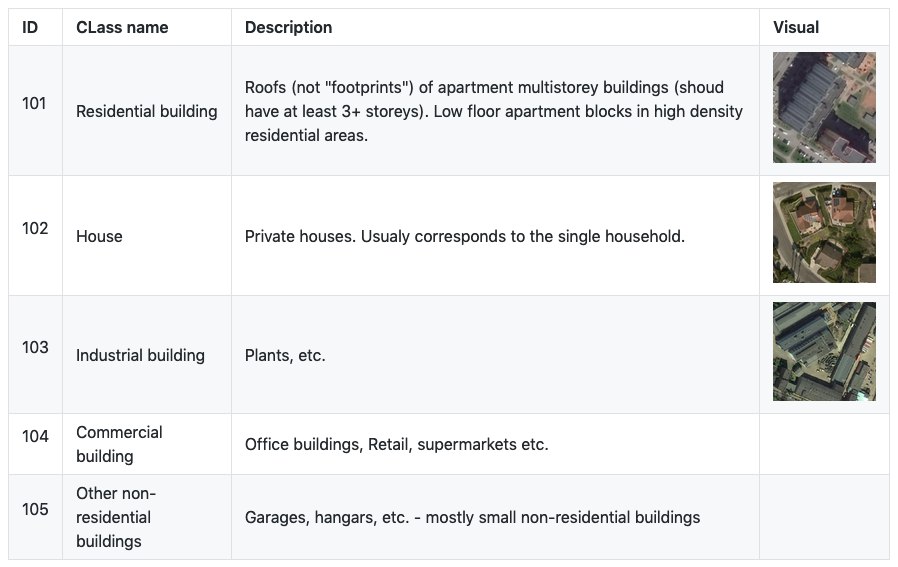Select the Residential building class name

pos(147,111)
